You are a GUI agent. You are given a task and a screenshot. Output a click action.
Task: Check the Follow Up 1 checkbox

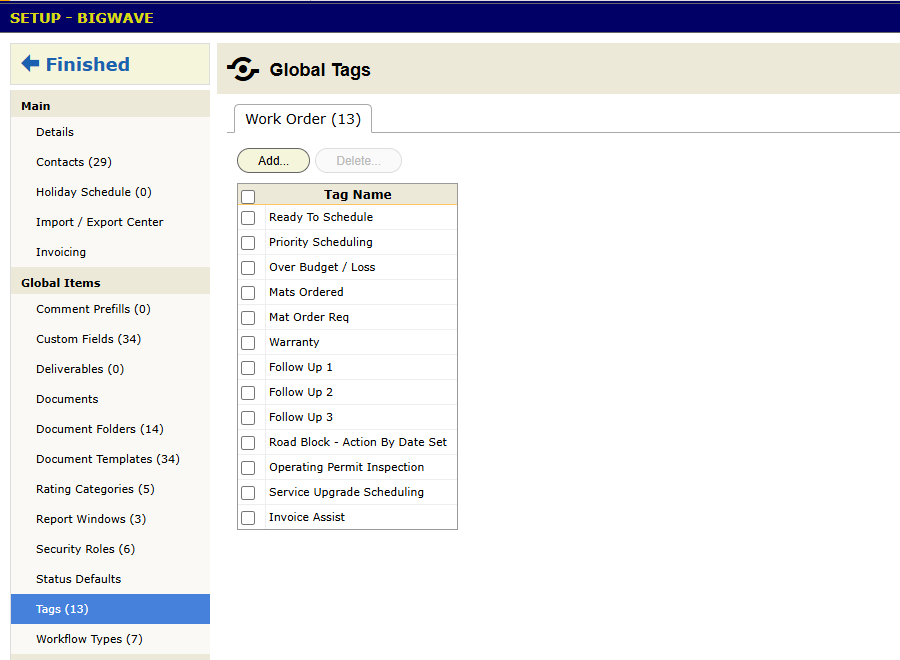click(x=248, y=368)
